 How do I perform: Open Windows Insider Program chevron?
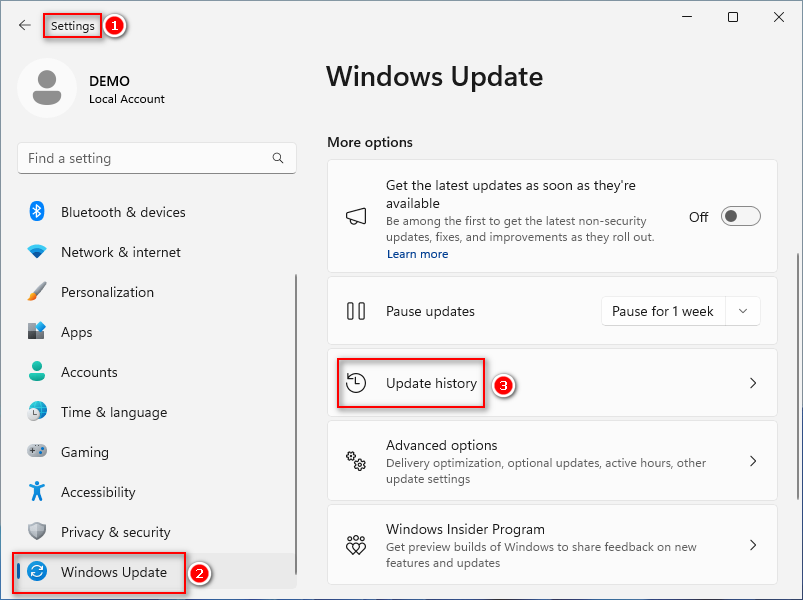coord(753,545)
